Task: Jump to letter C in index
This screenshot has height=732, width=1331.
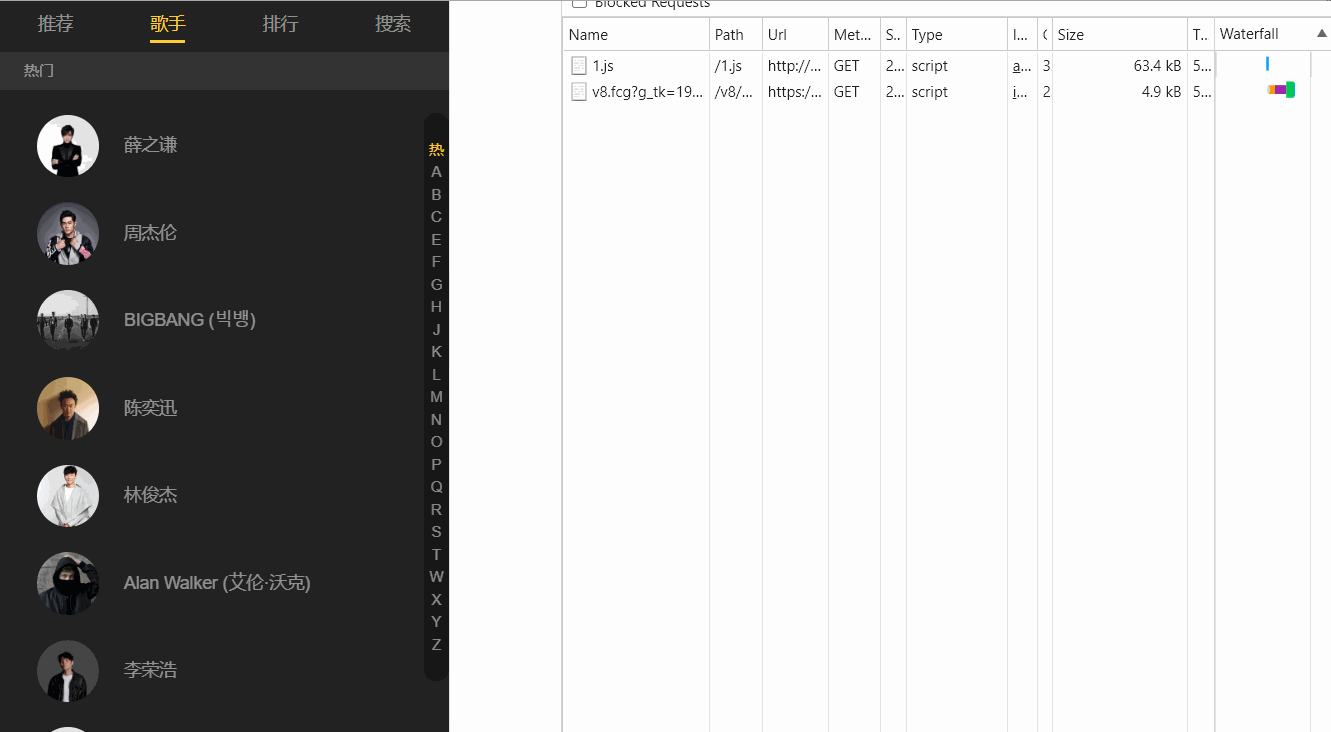Action: coord(436,217)
